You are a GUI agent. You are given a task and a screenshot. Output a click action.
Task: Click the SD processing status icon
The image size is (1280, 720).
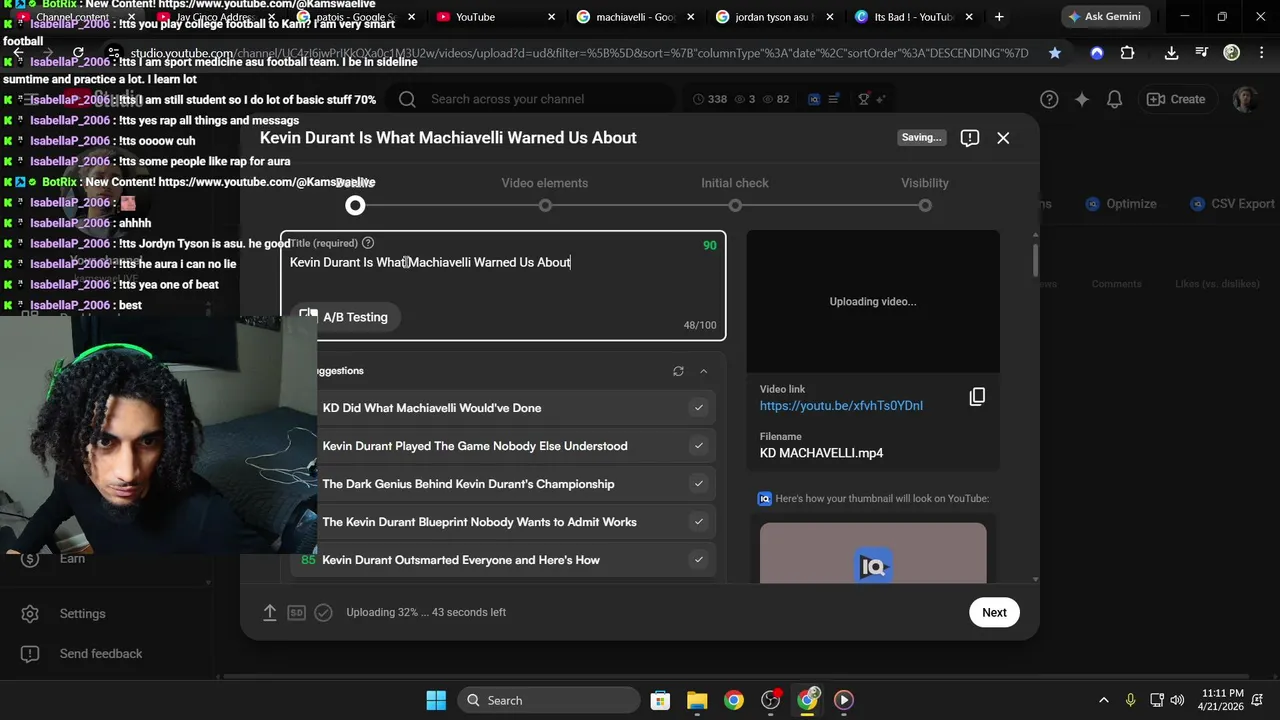click(296, 612)
